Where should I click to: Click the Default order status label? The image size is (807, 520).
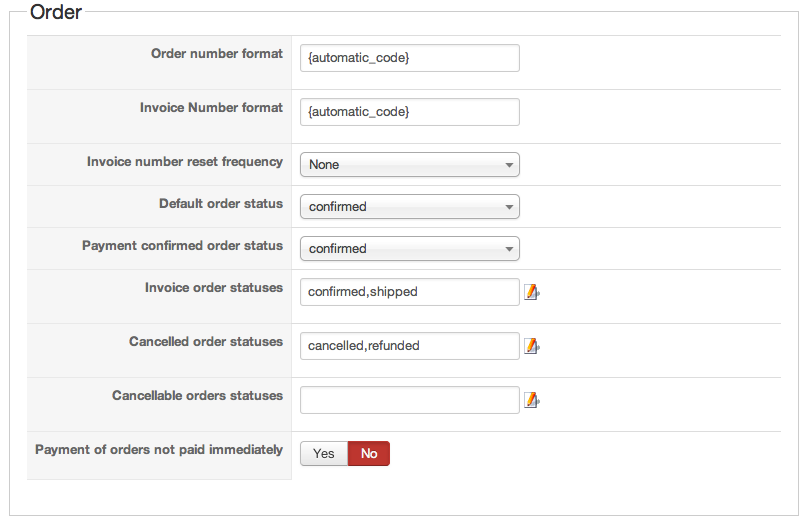tap(221, 204)
